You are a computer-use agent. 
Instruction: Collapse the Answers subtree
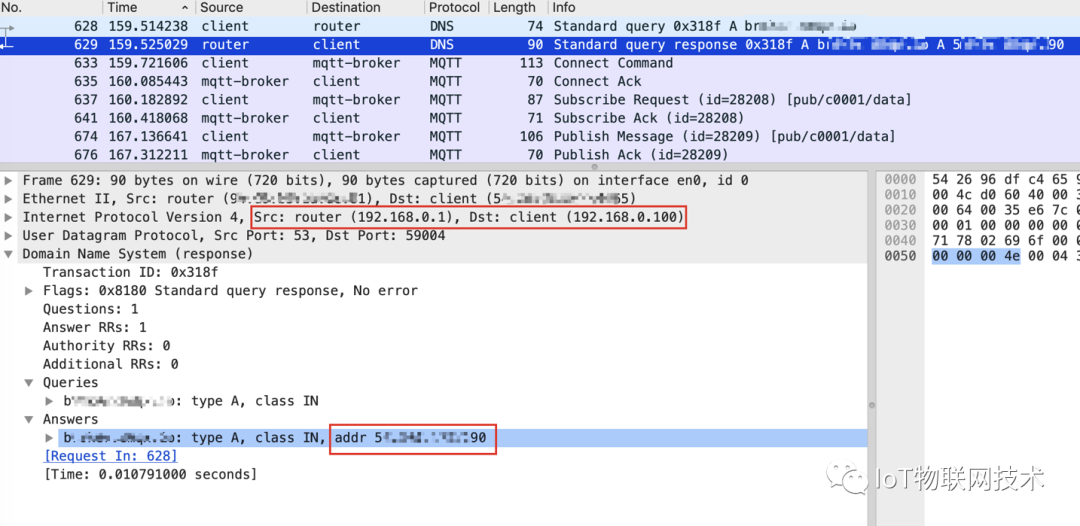[x=30, y=419]
